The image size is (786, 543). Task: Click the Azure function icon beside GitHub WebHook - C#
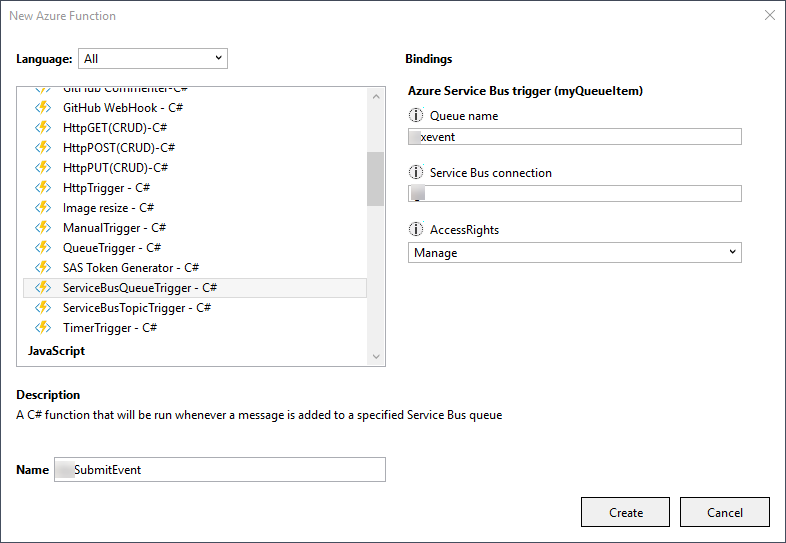pos(43,107)
